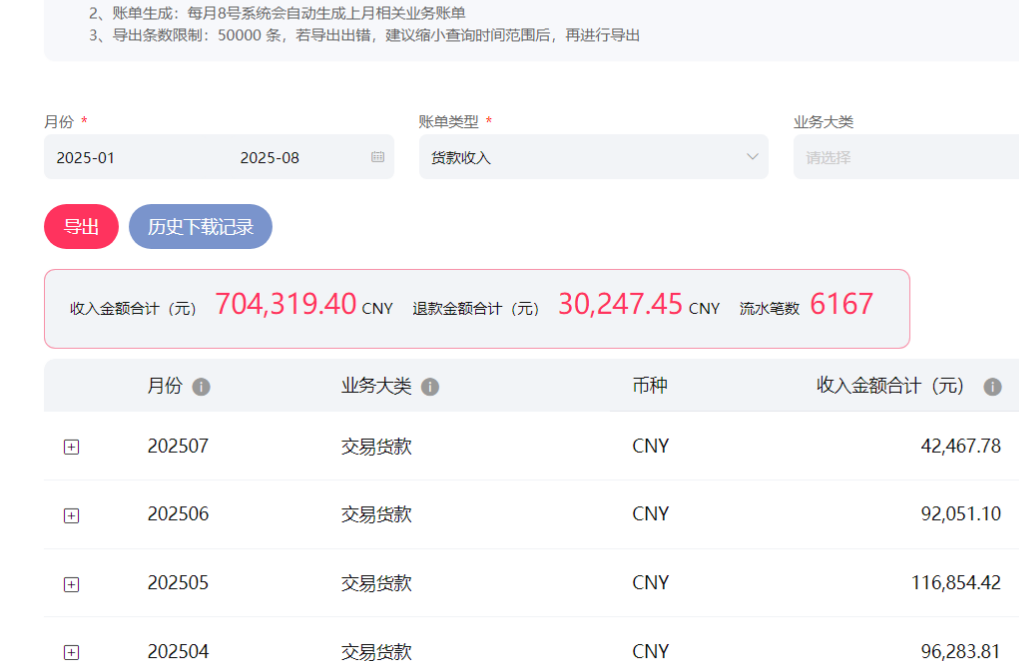Expand the 202507 row details
The height and width of the screenshot is (661, 1019).
pos(71,447)
